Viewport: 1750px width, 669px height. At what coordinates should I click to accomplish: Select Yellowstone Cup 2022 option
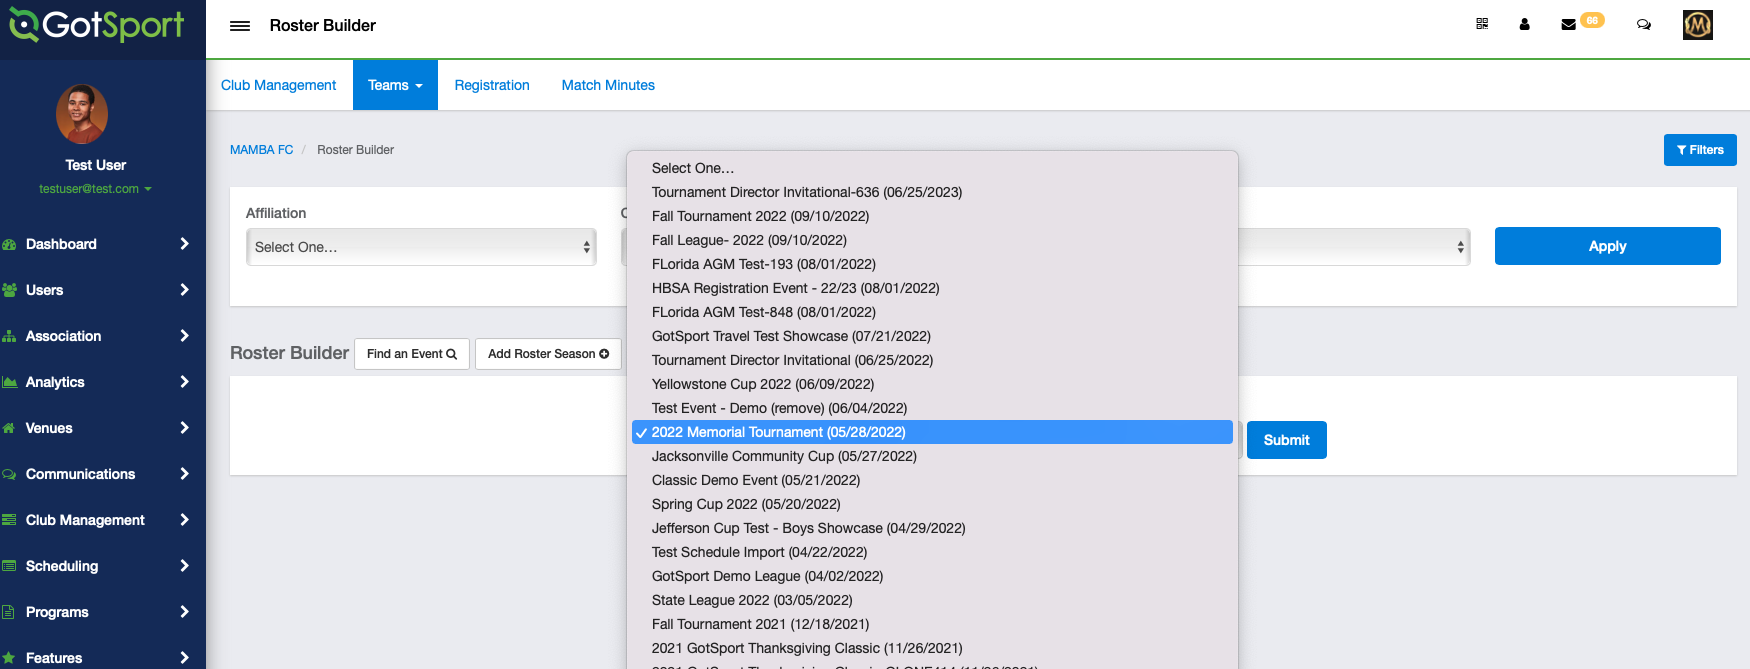(932, 384)
